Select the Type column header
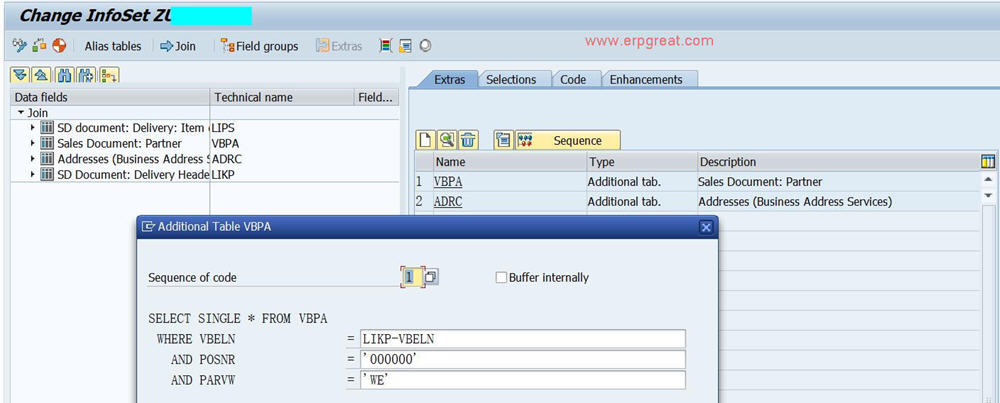Image resolution: width=1000 pixels, height=403 pixels. click(x=641, y=162)
